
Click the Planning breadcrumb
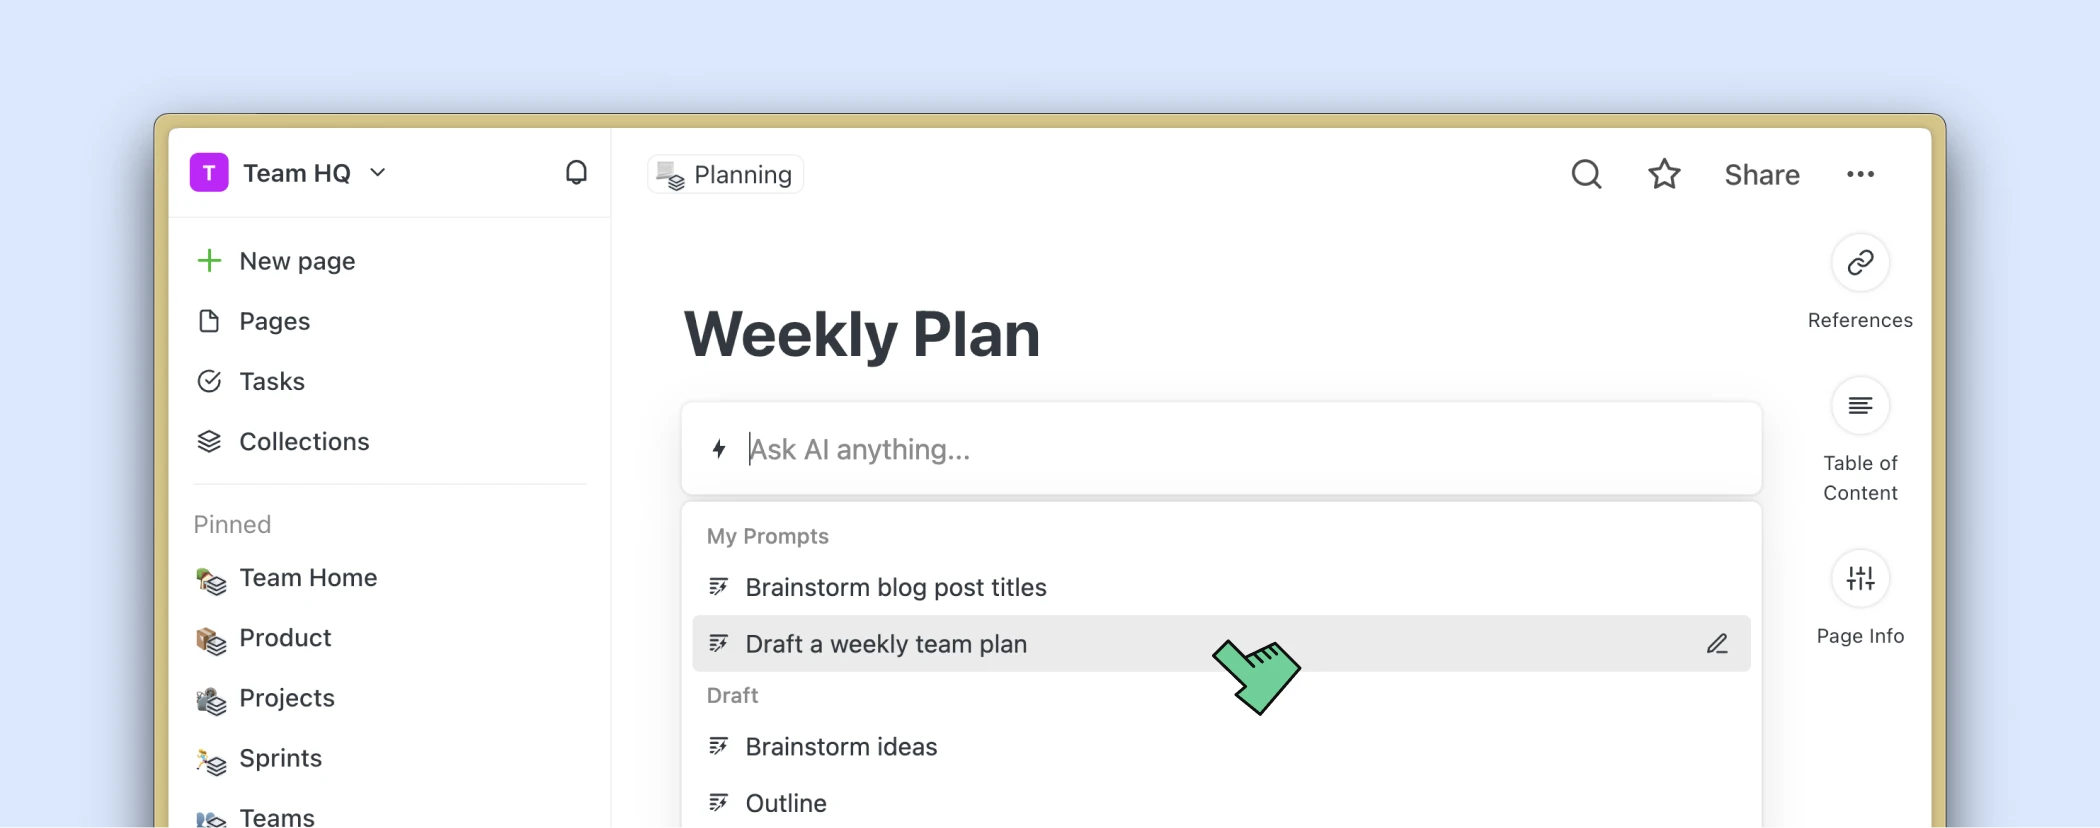726,175
